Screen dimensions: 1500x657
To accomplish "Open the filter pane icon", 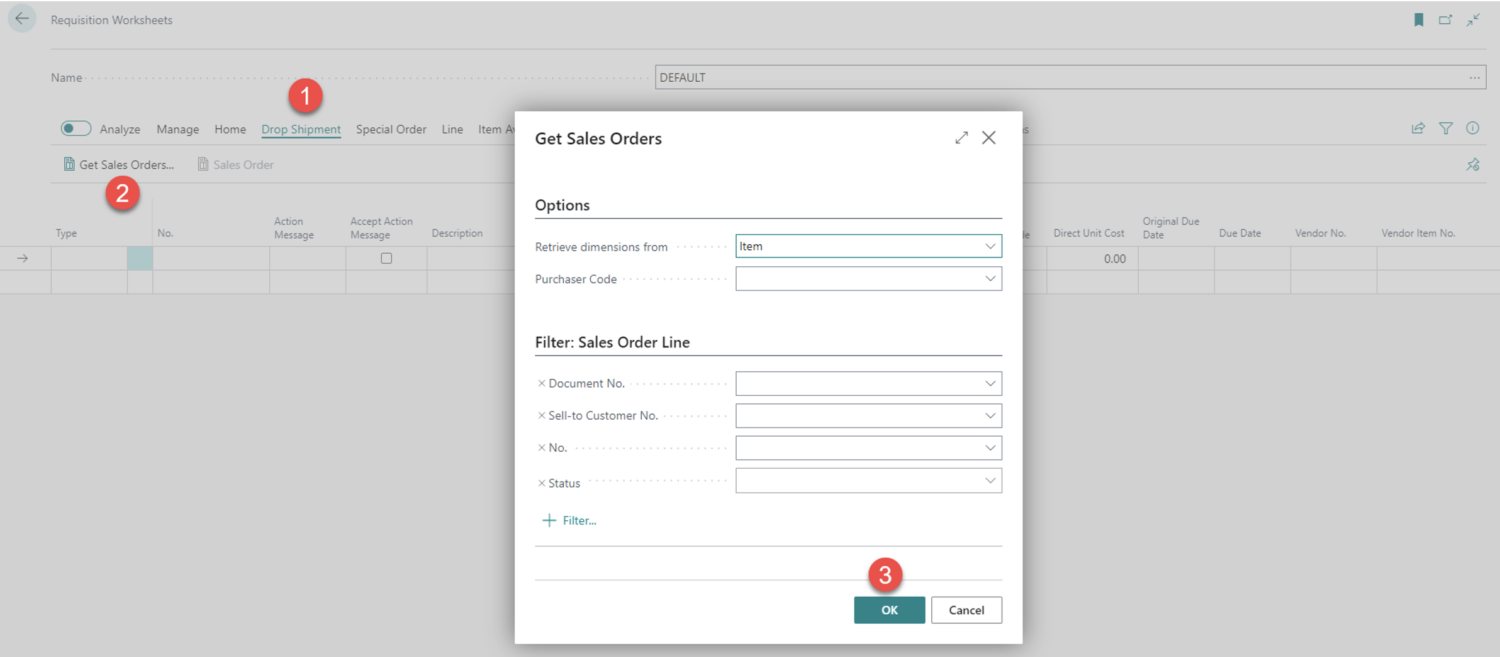I will (1446, 128).
